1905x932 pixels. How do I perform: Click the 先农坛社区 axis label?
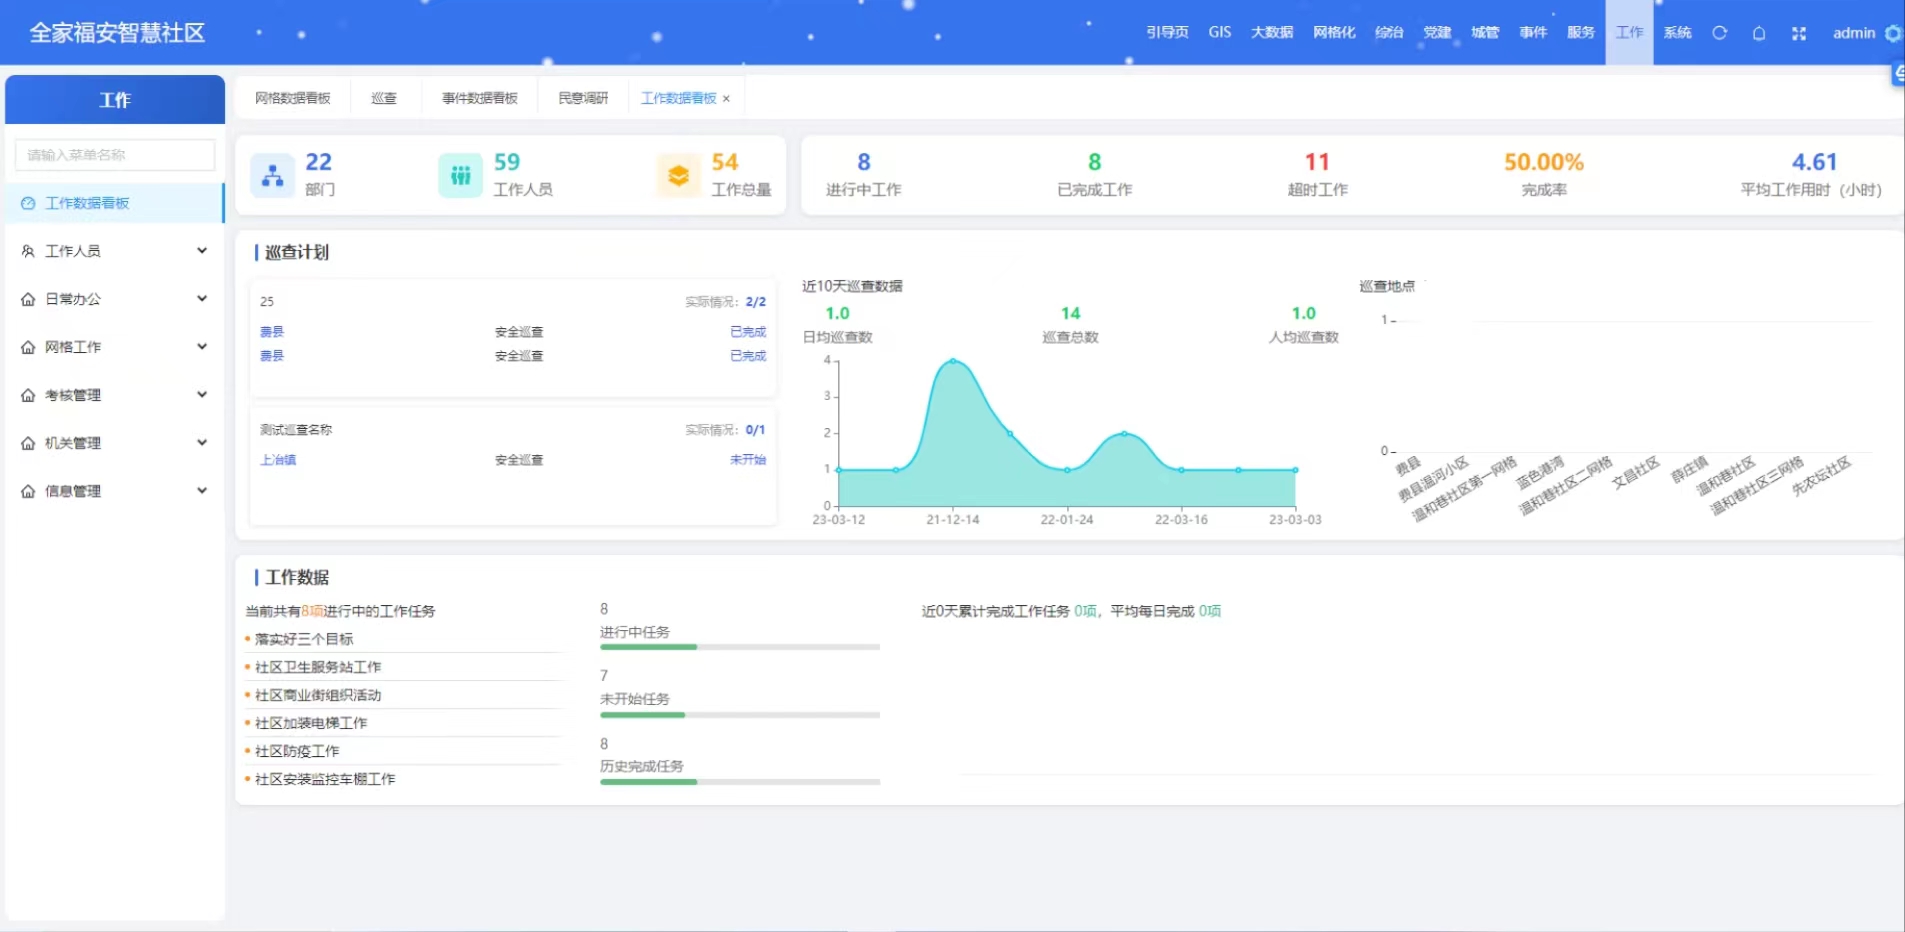coord(1822,476)
